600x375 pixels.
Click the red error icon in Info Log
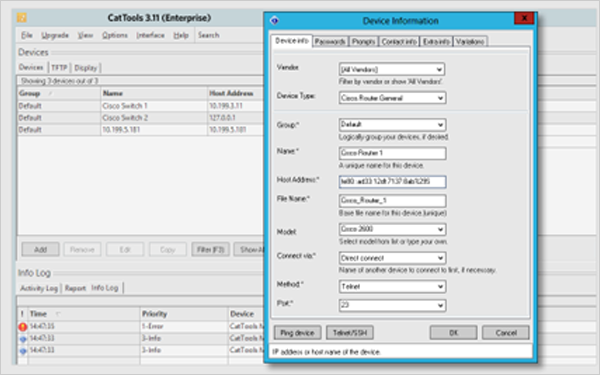click(23, 327)
